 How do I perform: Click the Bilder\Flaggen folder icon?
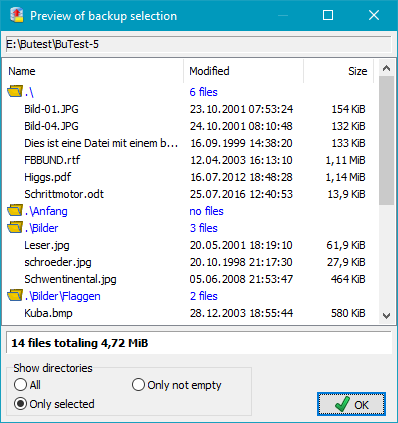click(15, 295)
